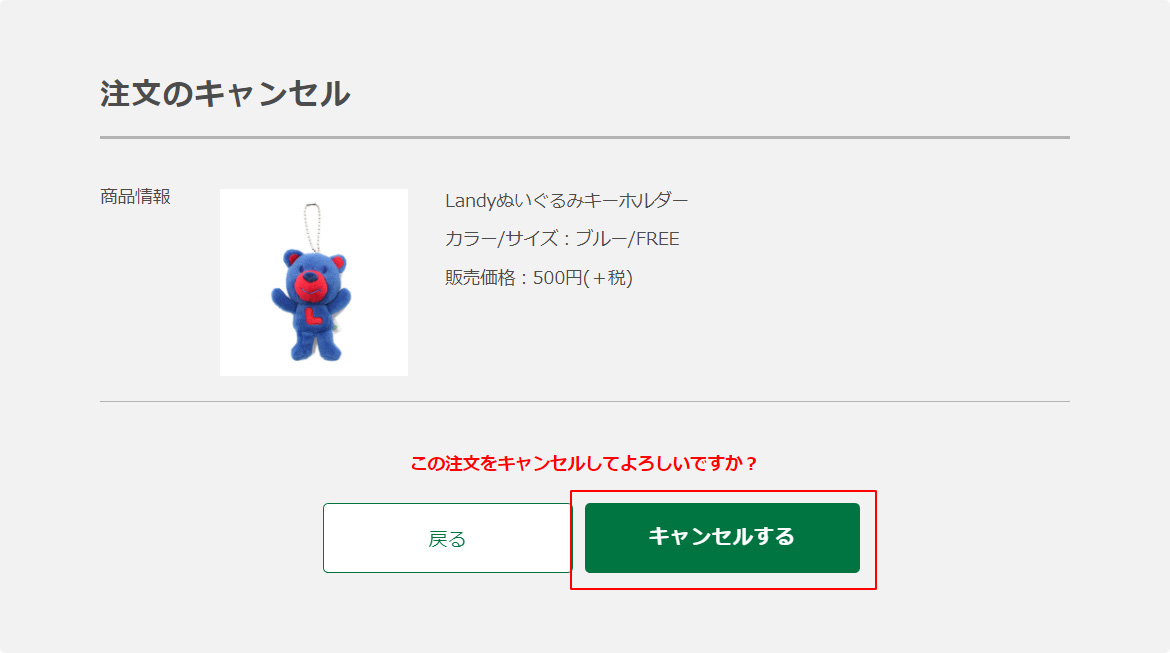Click the 500円 amount in the price
This screenshot has height=653, width=1170.
557,278
